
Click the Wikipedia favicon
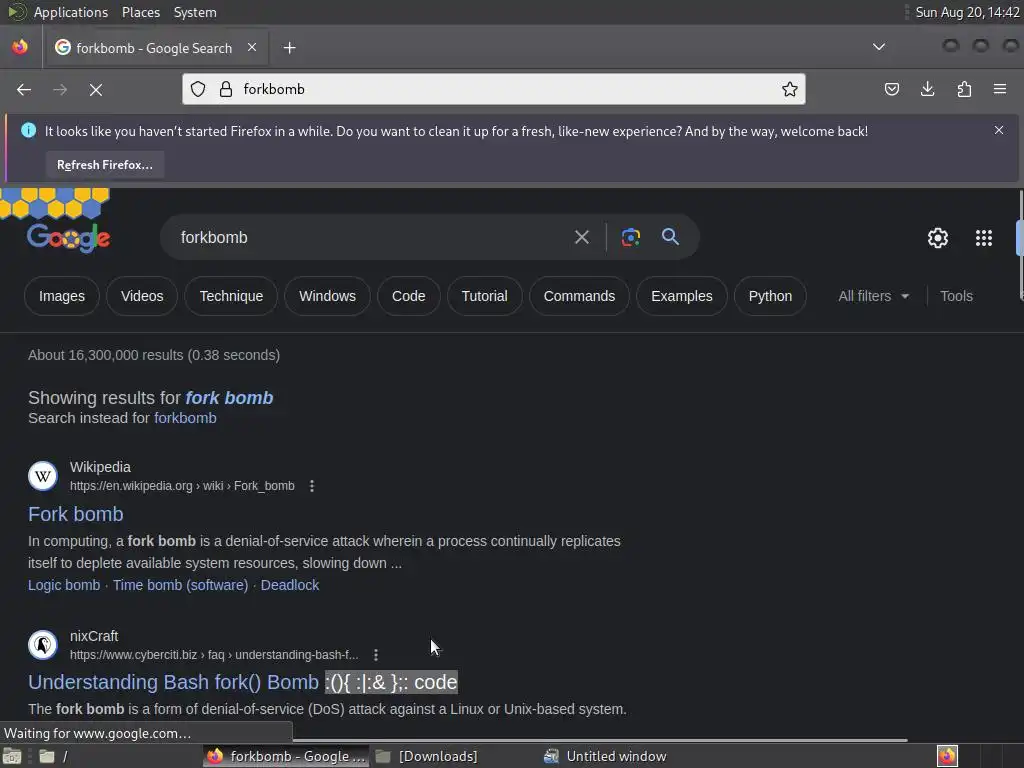point(42,476)
